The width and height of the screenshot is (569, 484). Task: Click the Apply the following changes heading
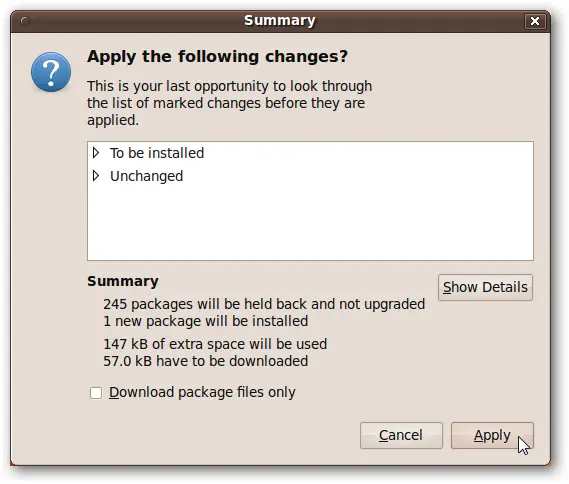(x=217, y=57)
